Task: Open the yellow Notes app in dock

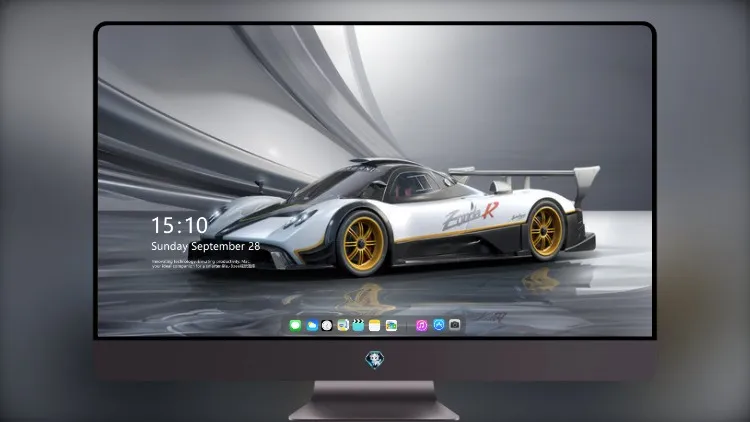Action: [375, 326]
